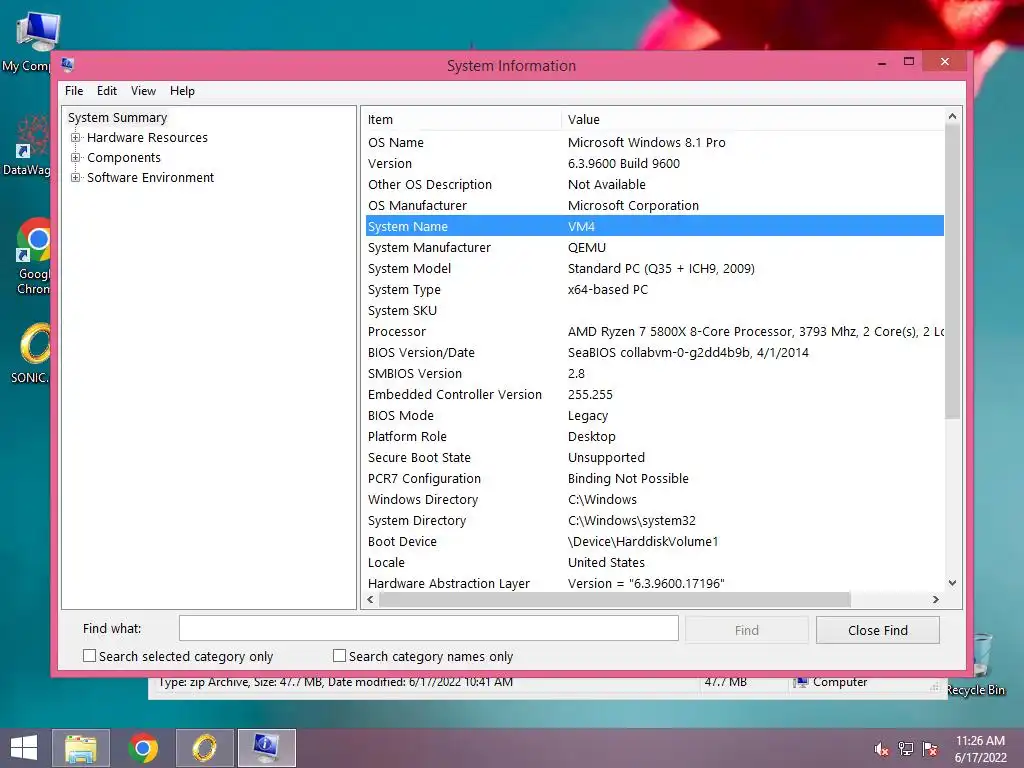
Task: Switch to Chrome in the taskbar
Action: [x=142, y=748]
